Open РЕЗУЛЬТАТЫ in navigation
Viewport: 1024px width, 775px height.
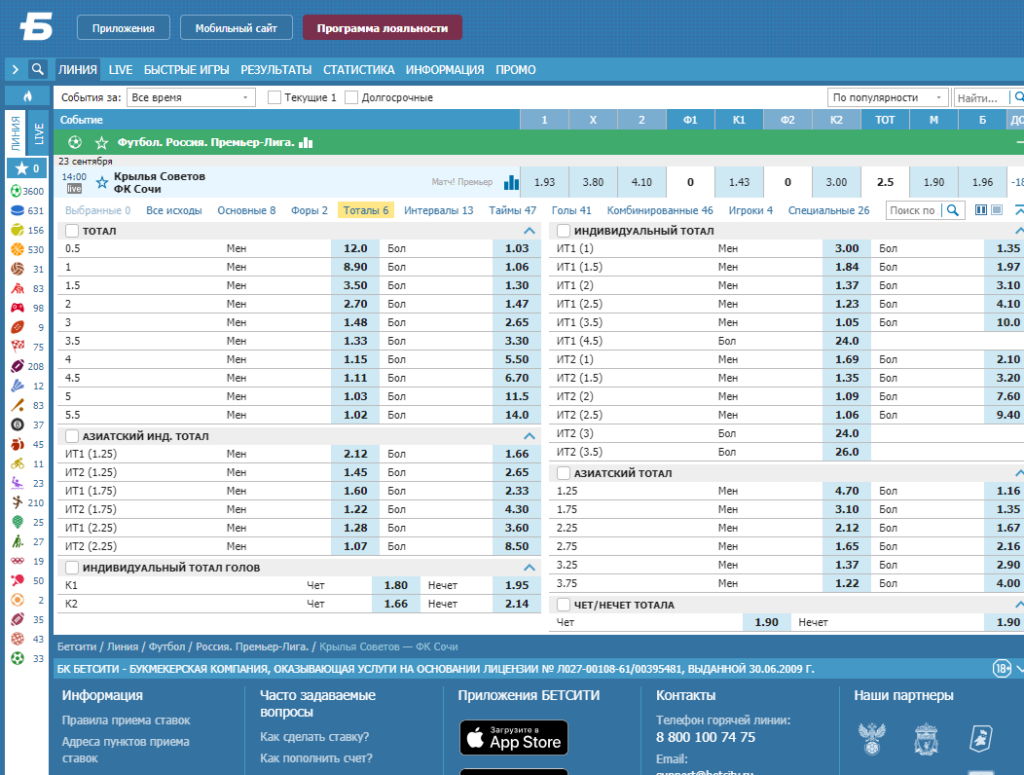click(276, 70)
